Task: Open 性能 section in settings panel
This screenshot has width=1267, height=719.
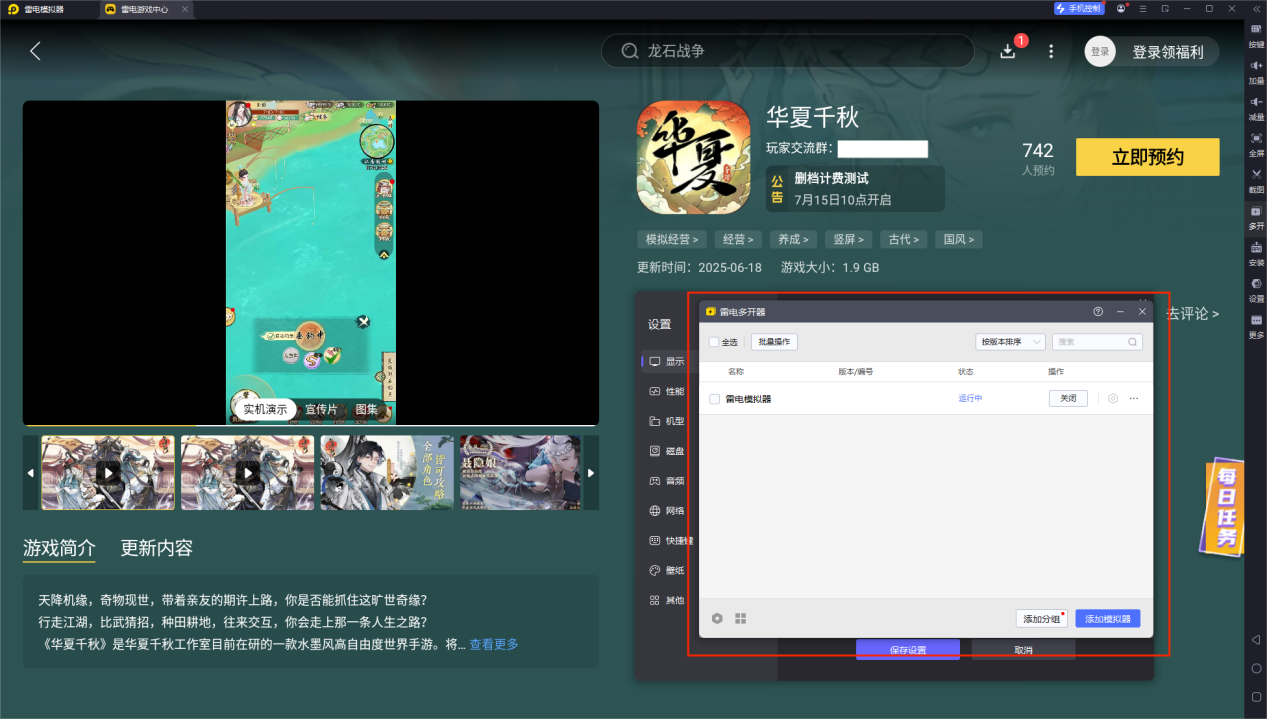Action: [667, 391]
